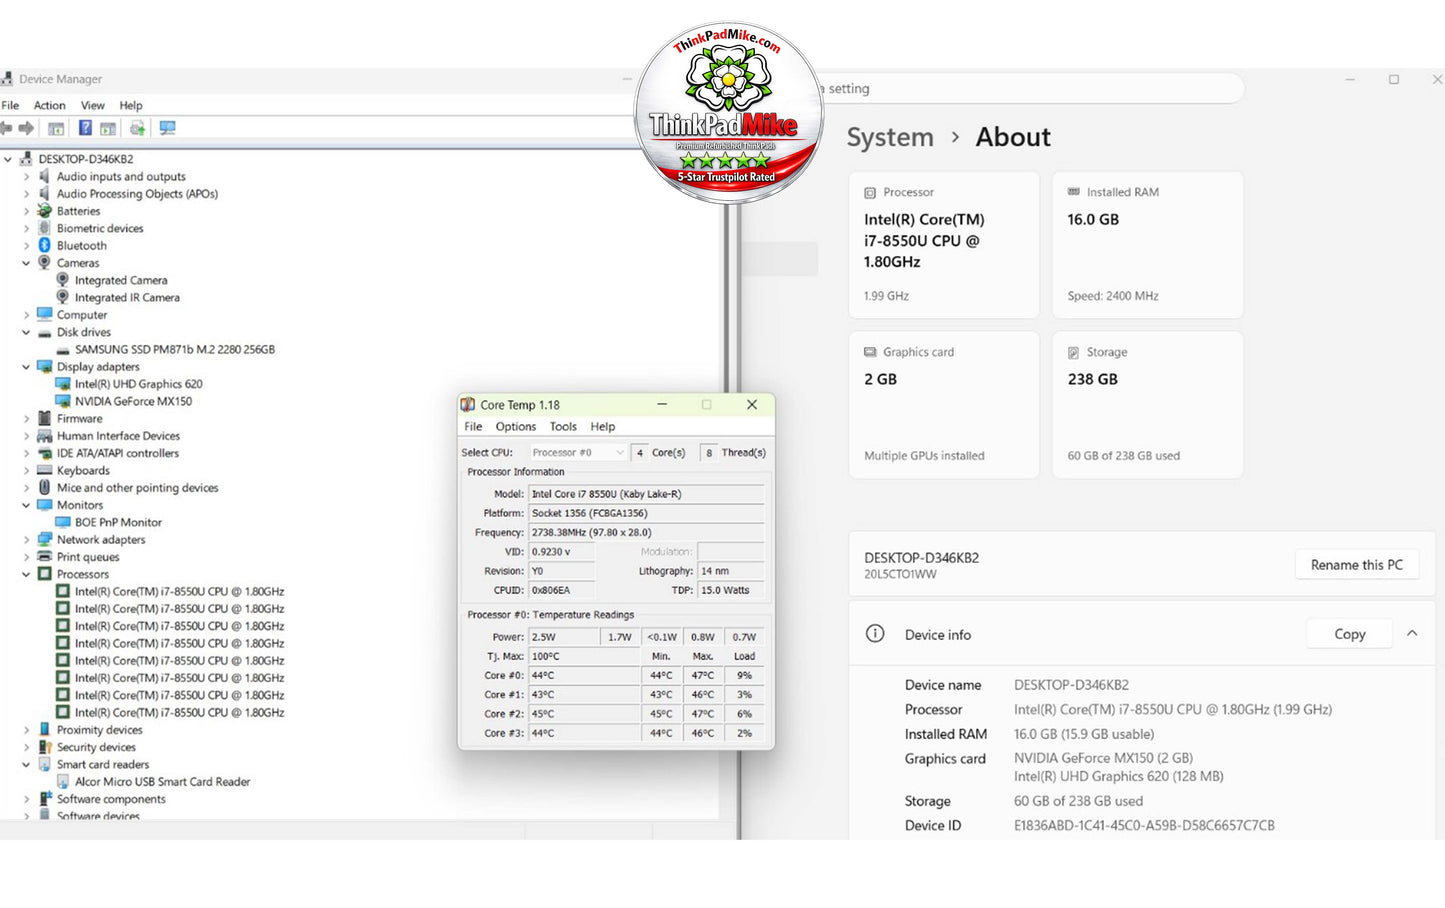Select the Security devices key icon

tap(44, 747)
